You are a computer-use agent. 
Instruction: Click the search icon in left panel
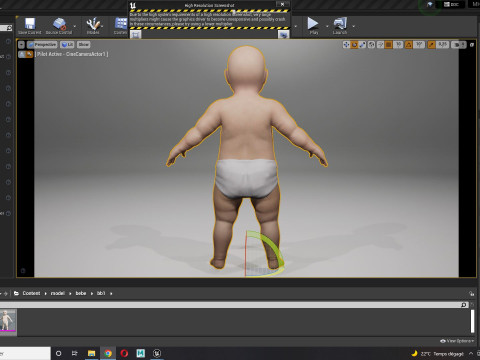[9, 28]
